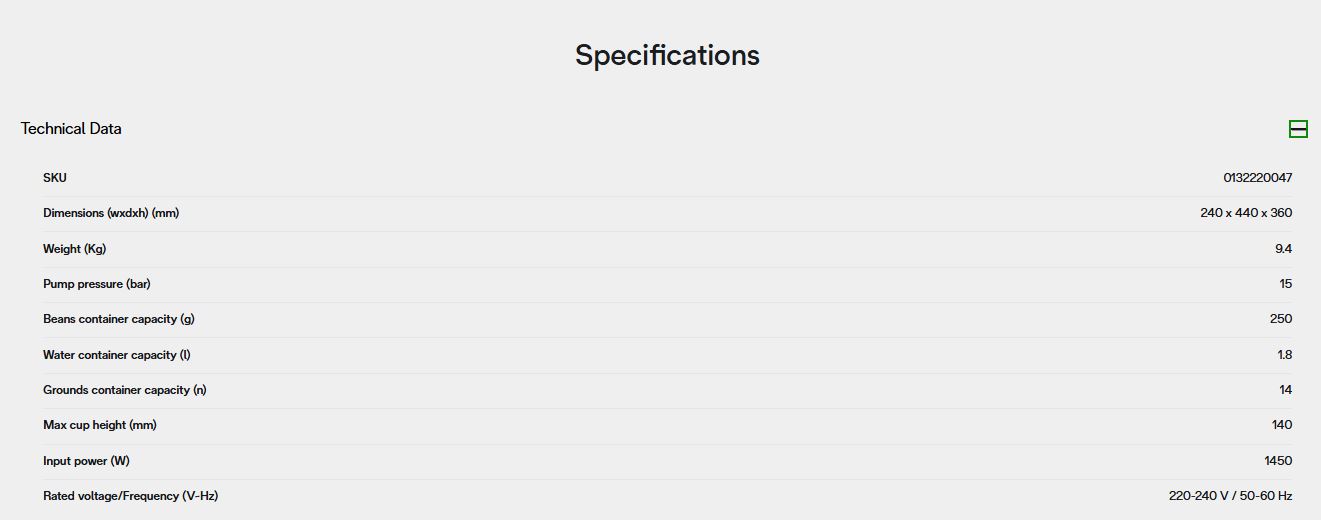This screenshot has height=520, width=1321.
Task: Click the Beans container capacity (g) label
Action: 118,319
